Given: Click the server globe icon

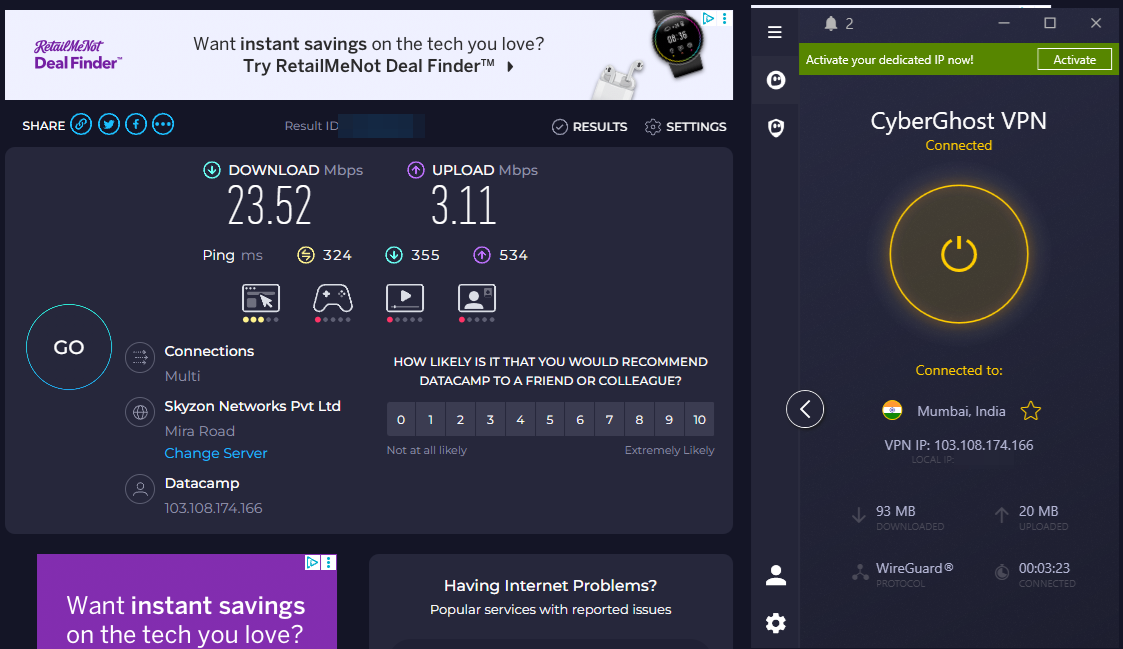Looking at the screenshot, I should point(140,412).
